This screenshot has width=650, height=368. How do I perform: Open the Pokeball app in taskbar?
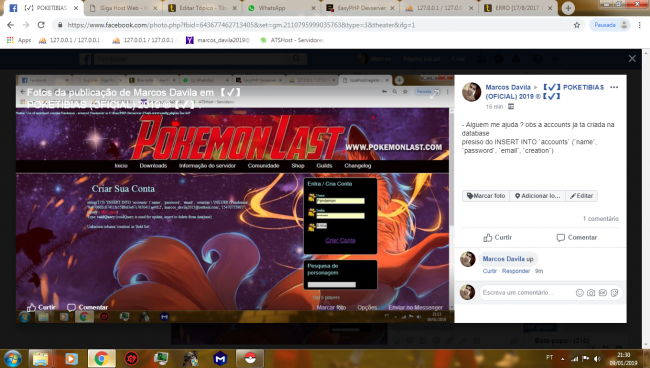(250, 358)
